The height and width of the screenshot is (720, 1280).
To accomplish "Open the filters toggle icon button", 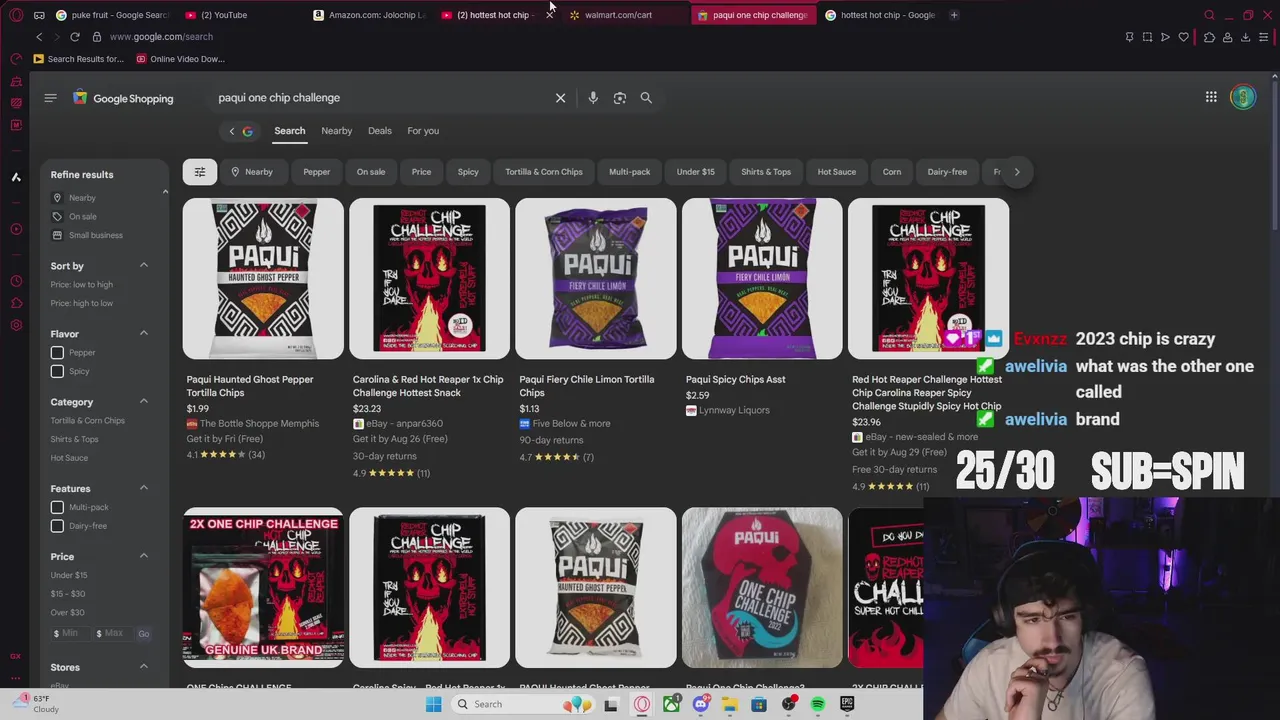I will (x=200, y=172).
